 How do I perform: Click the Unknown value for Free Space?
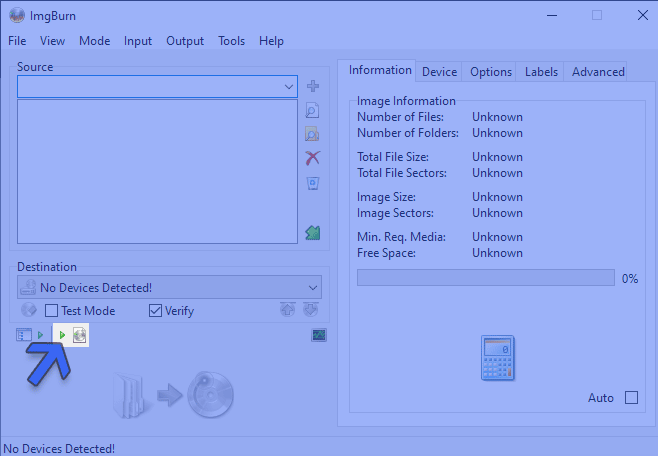497,253
